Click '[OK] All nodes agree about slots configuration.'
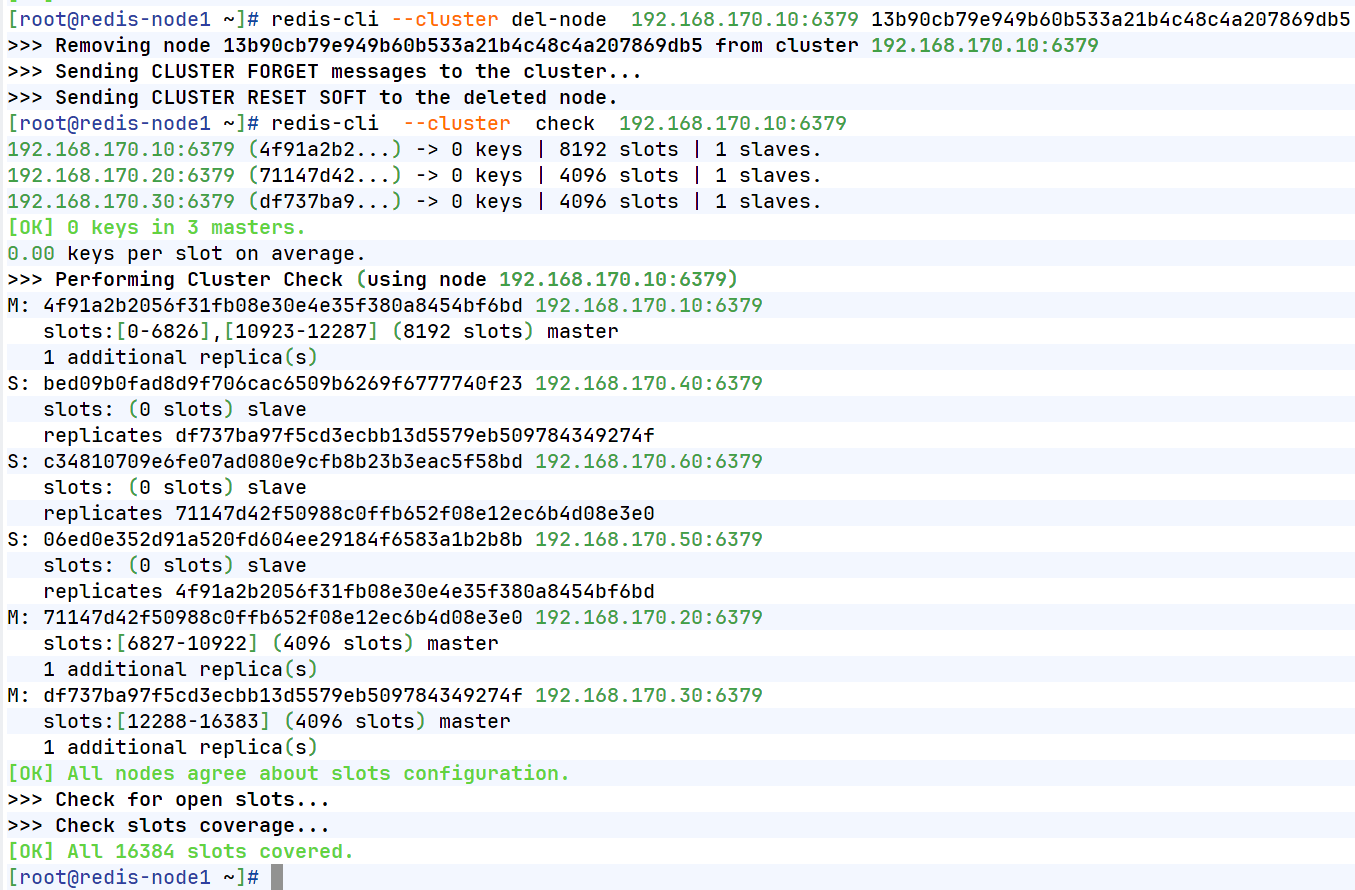Viewport: 1355px width, 890px height. click(288, 773)
